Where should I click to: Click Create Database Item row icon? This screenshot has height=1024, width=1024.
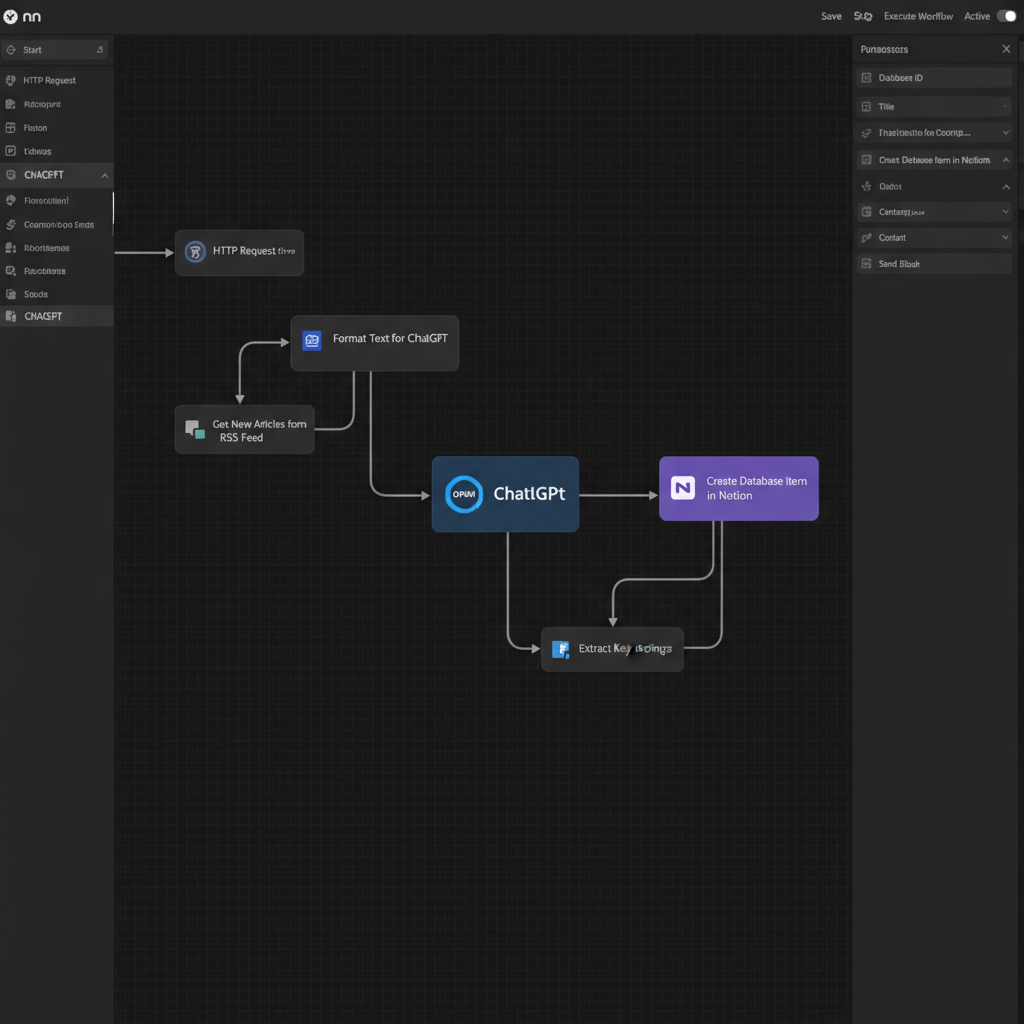click(867, 160)
